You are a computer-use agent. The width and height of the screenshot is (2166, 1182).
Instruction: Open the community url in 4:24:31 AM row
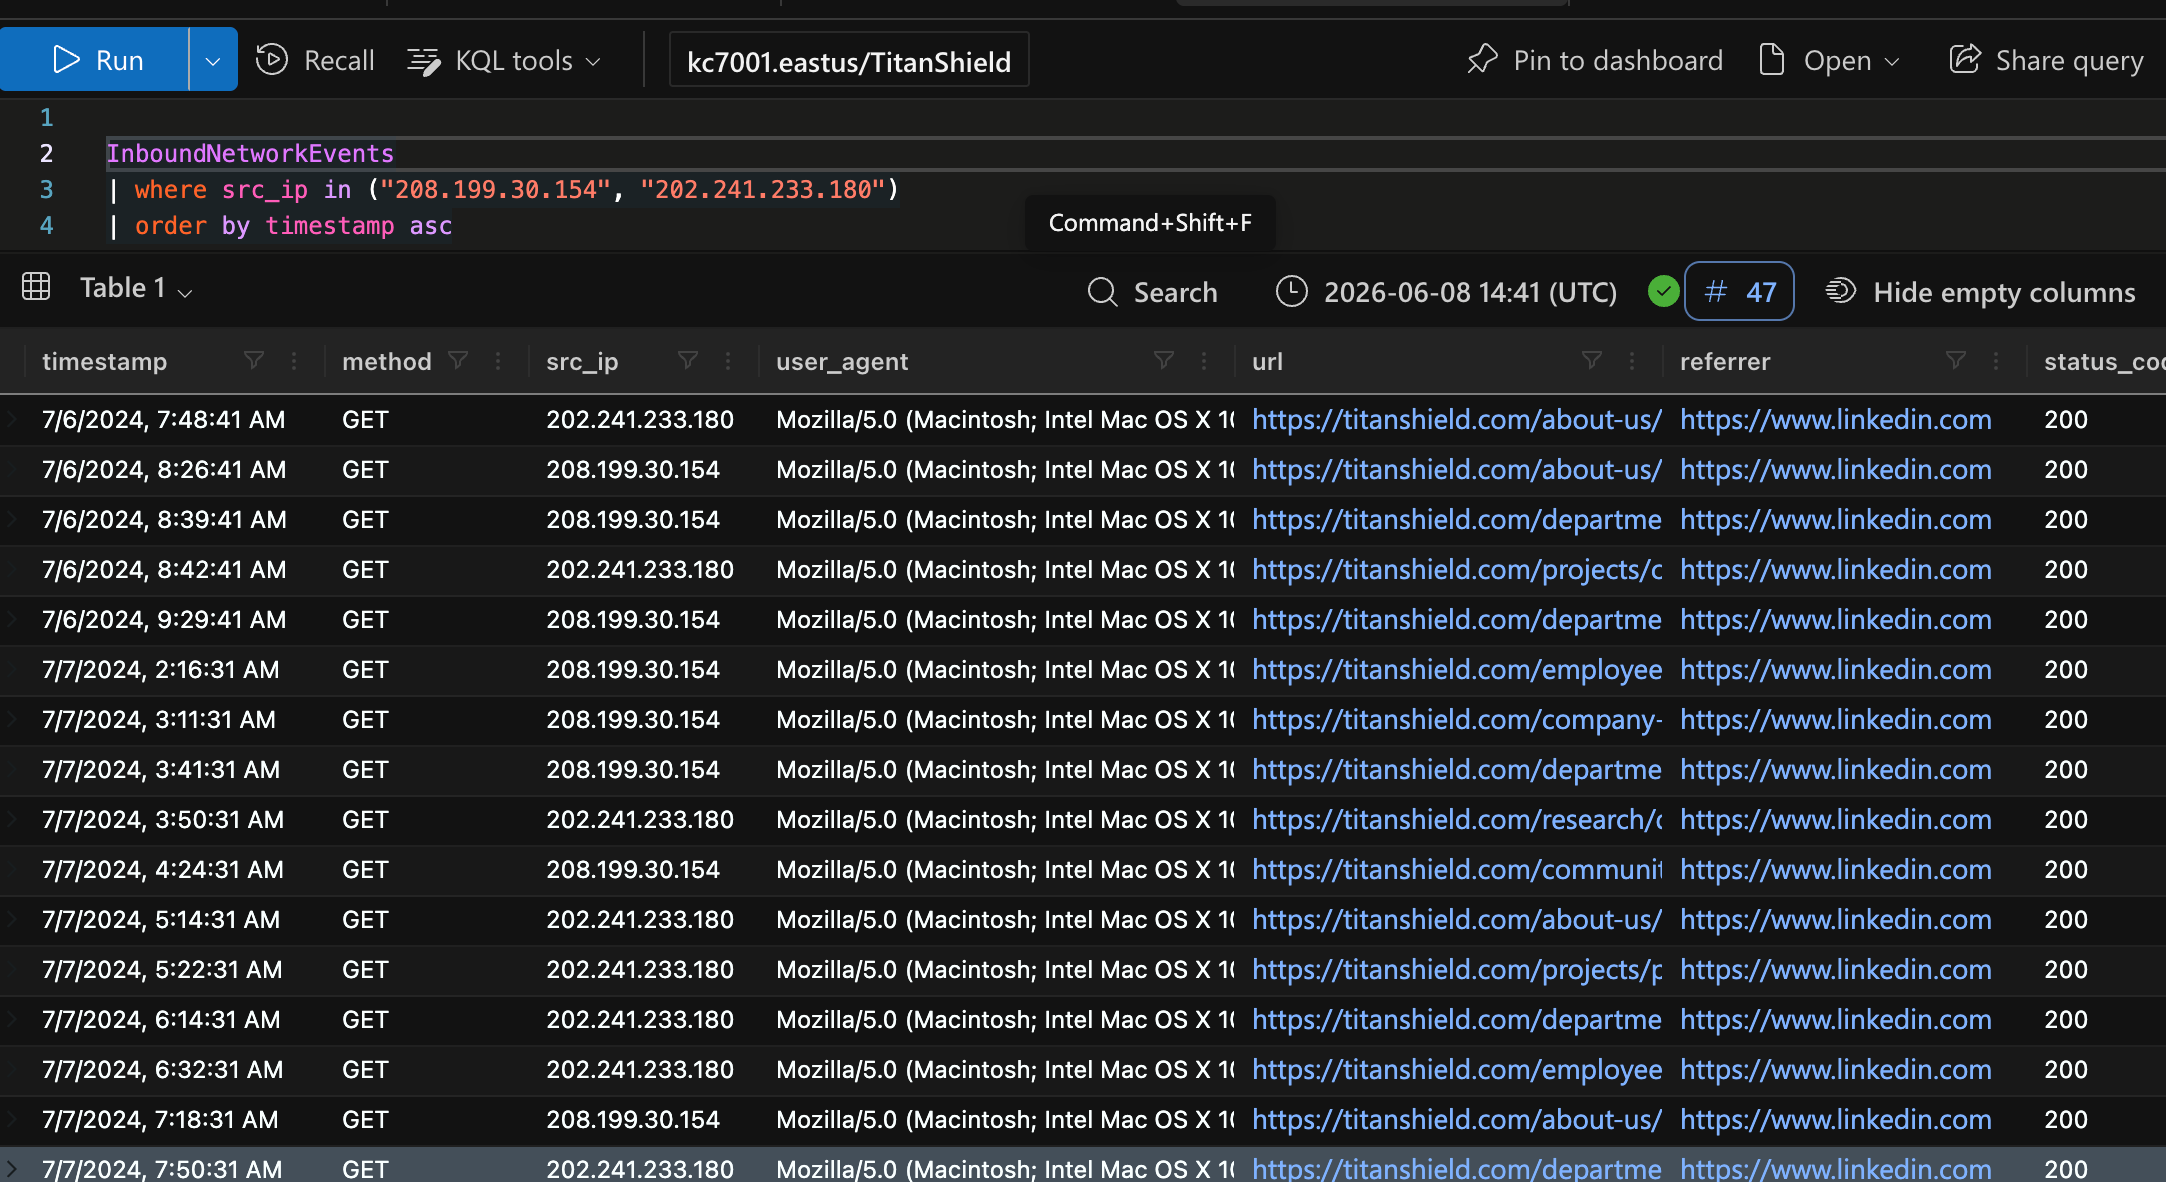1456,869
